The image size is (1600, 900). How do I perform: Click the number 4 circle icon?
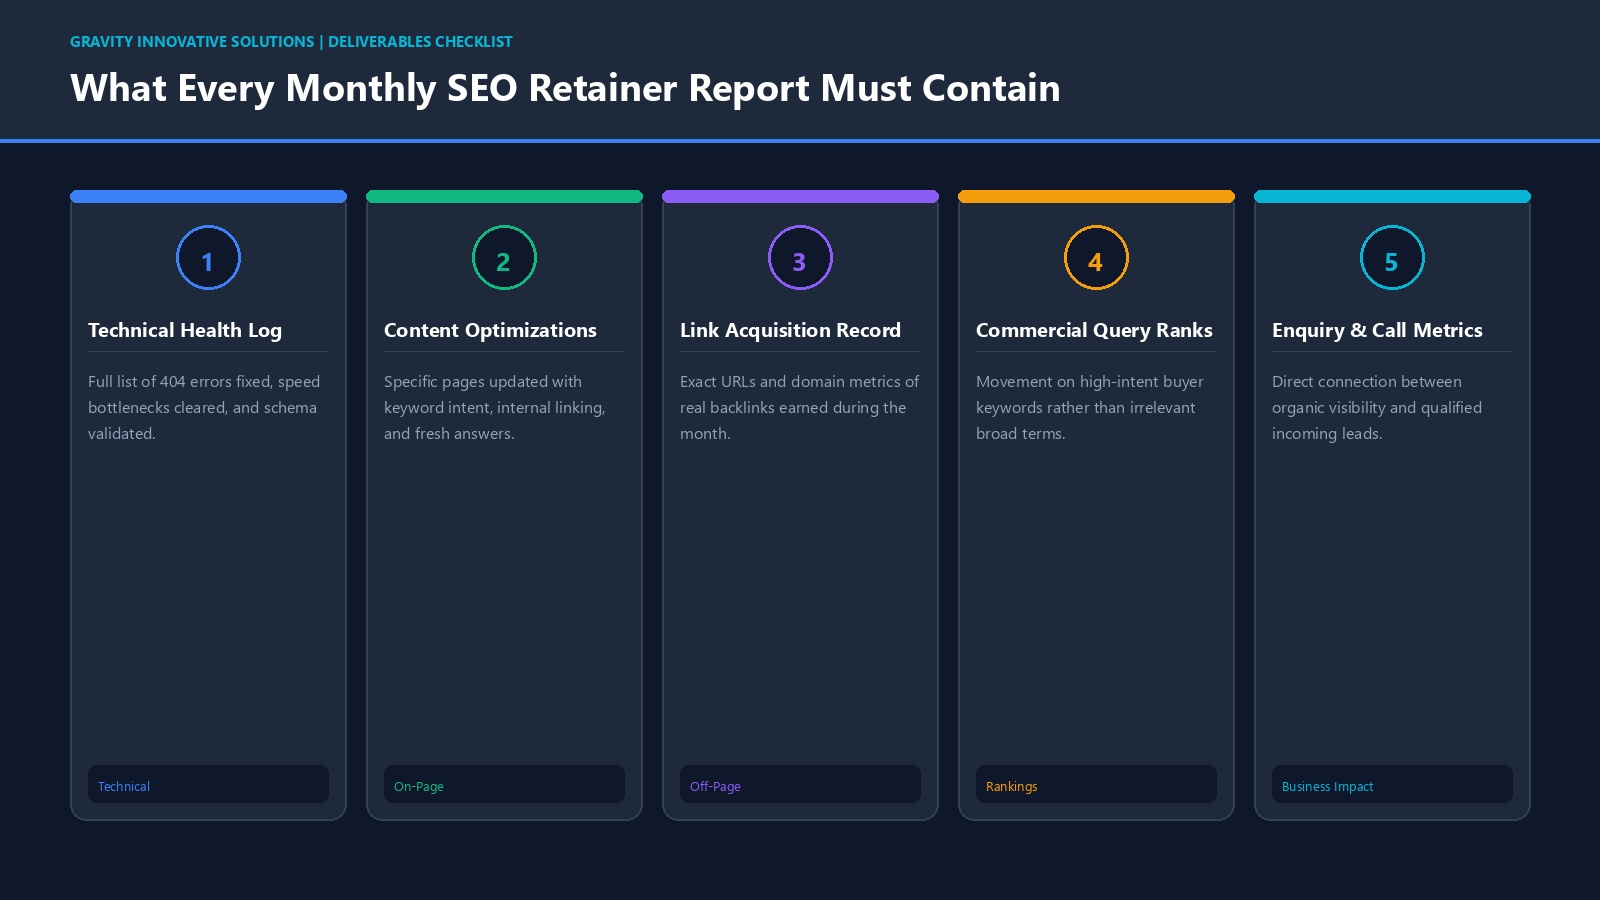point(1096,258)
